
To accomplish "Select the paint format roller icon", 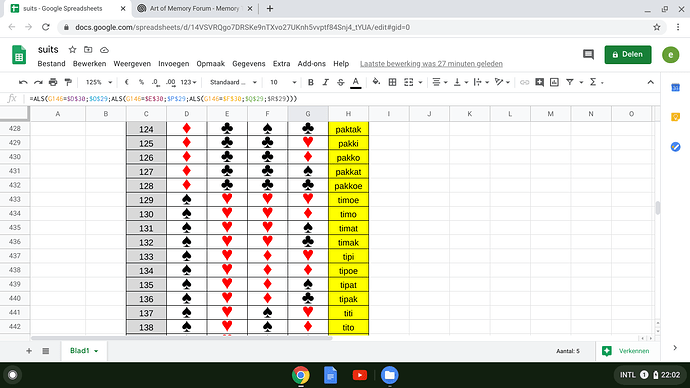I will click(x=68, y=82).
